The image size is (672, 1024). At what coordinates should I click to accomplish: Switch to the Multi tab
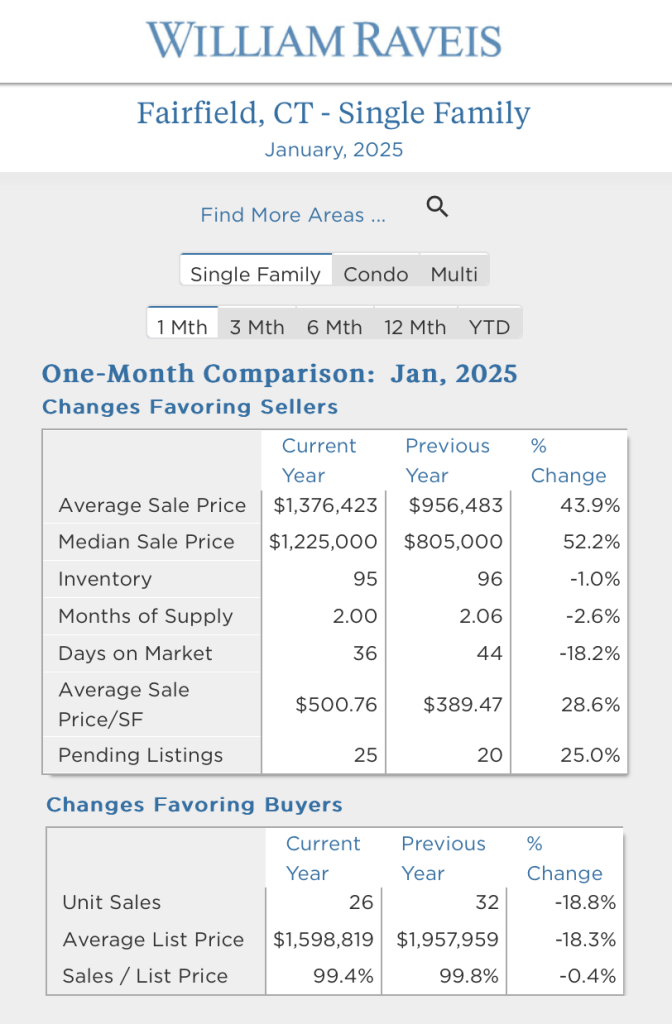pyautogui.click(x=454, y=274)
